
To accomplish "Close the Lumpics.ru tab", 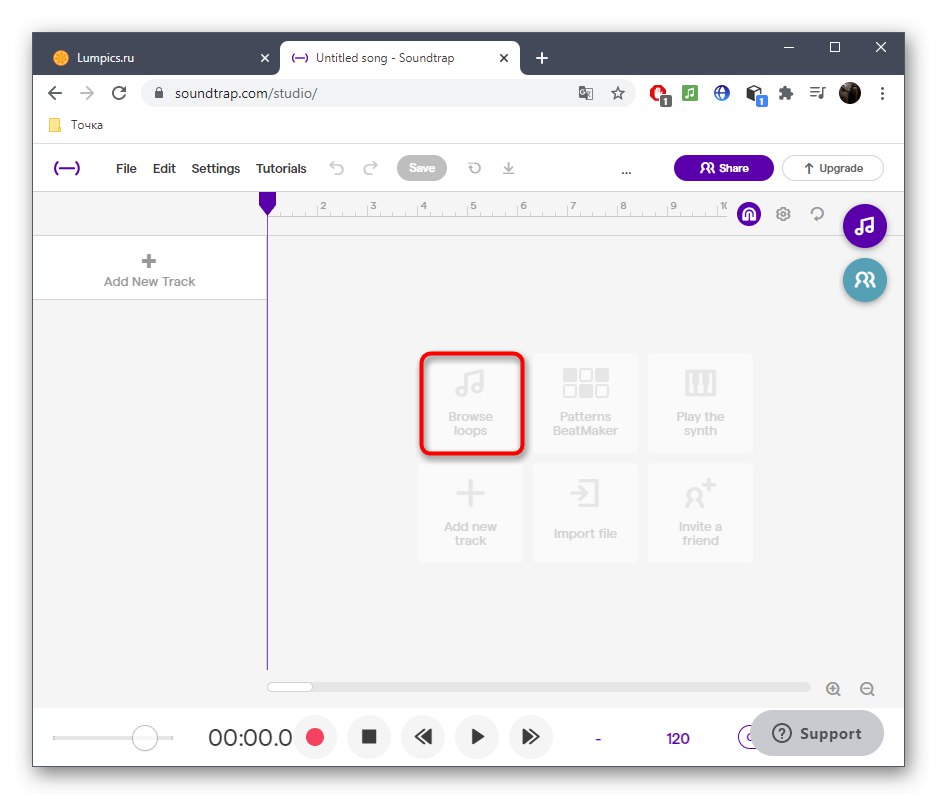I will [x=265, y=58].
